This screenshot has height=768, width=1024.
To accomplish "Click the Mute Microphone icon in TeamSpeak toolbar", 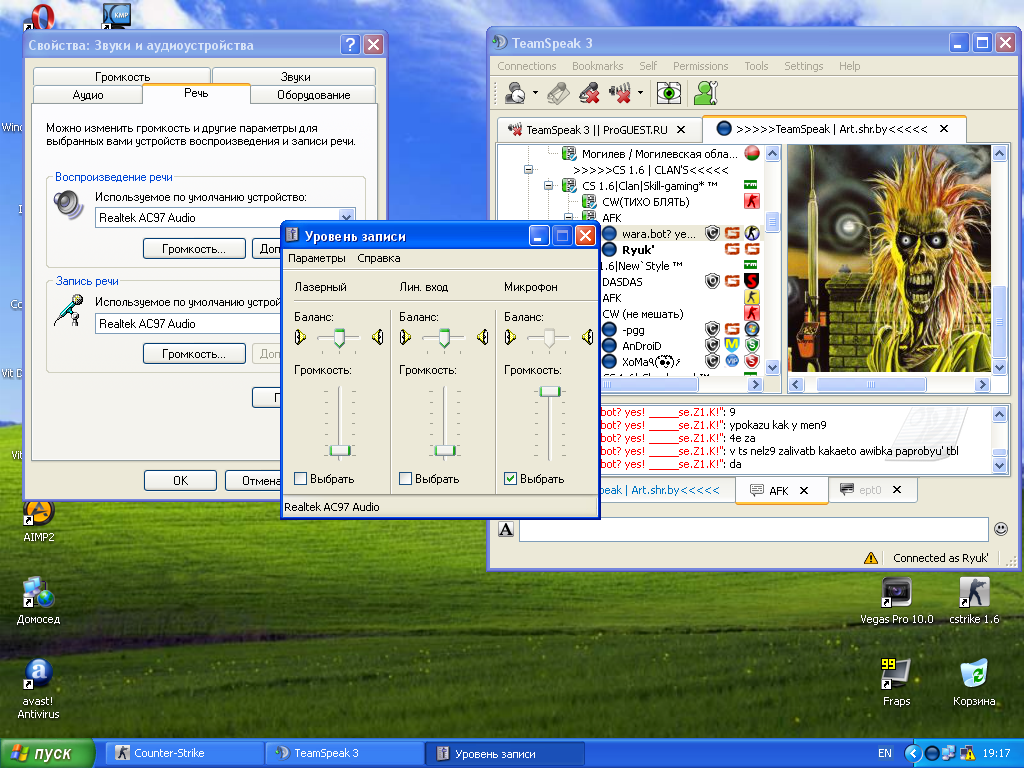I will coord(589,93).
